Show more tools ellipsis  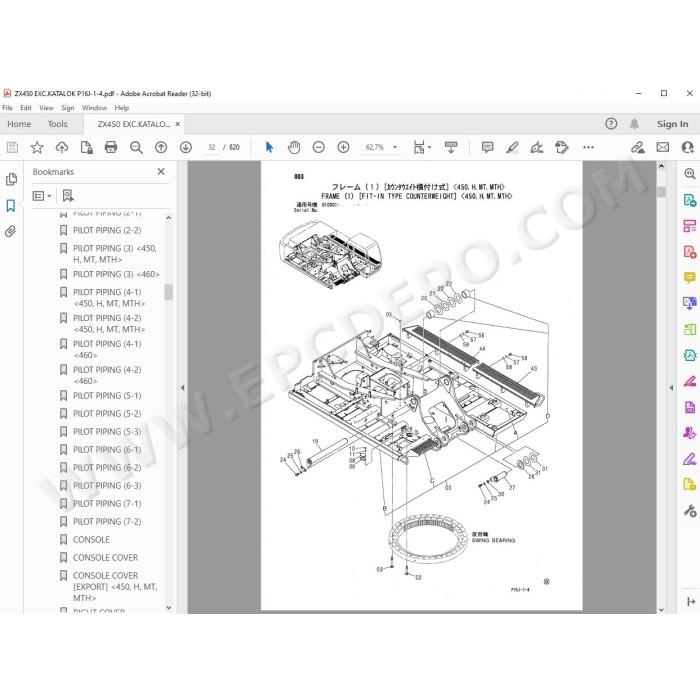[588, 147]
